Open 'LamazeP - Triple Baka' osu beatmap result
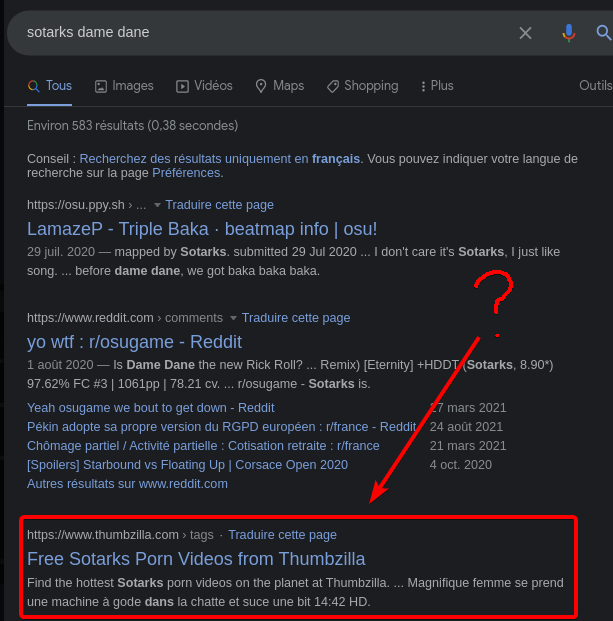The width and height of the screenshot is (613, 621). pos(202,229)
